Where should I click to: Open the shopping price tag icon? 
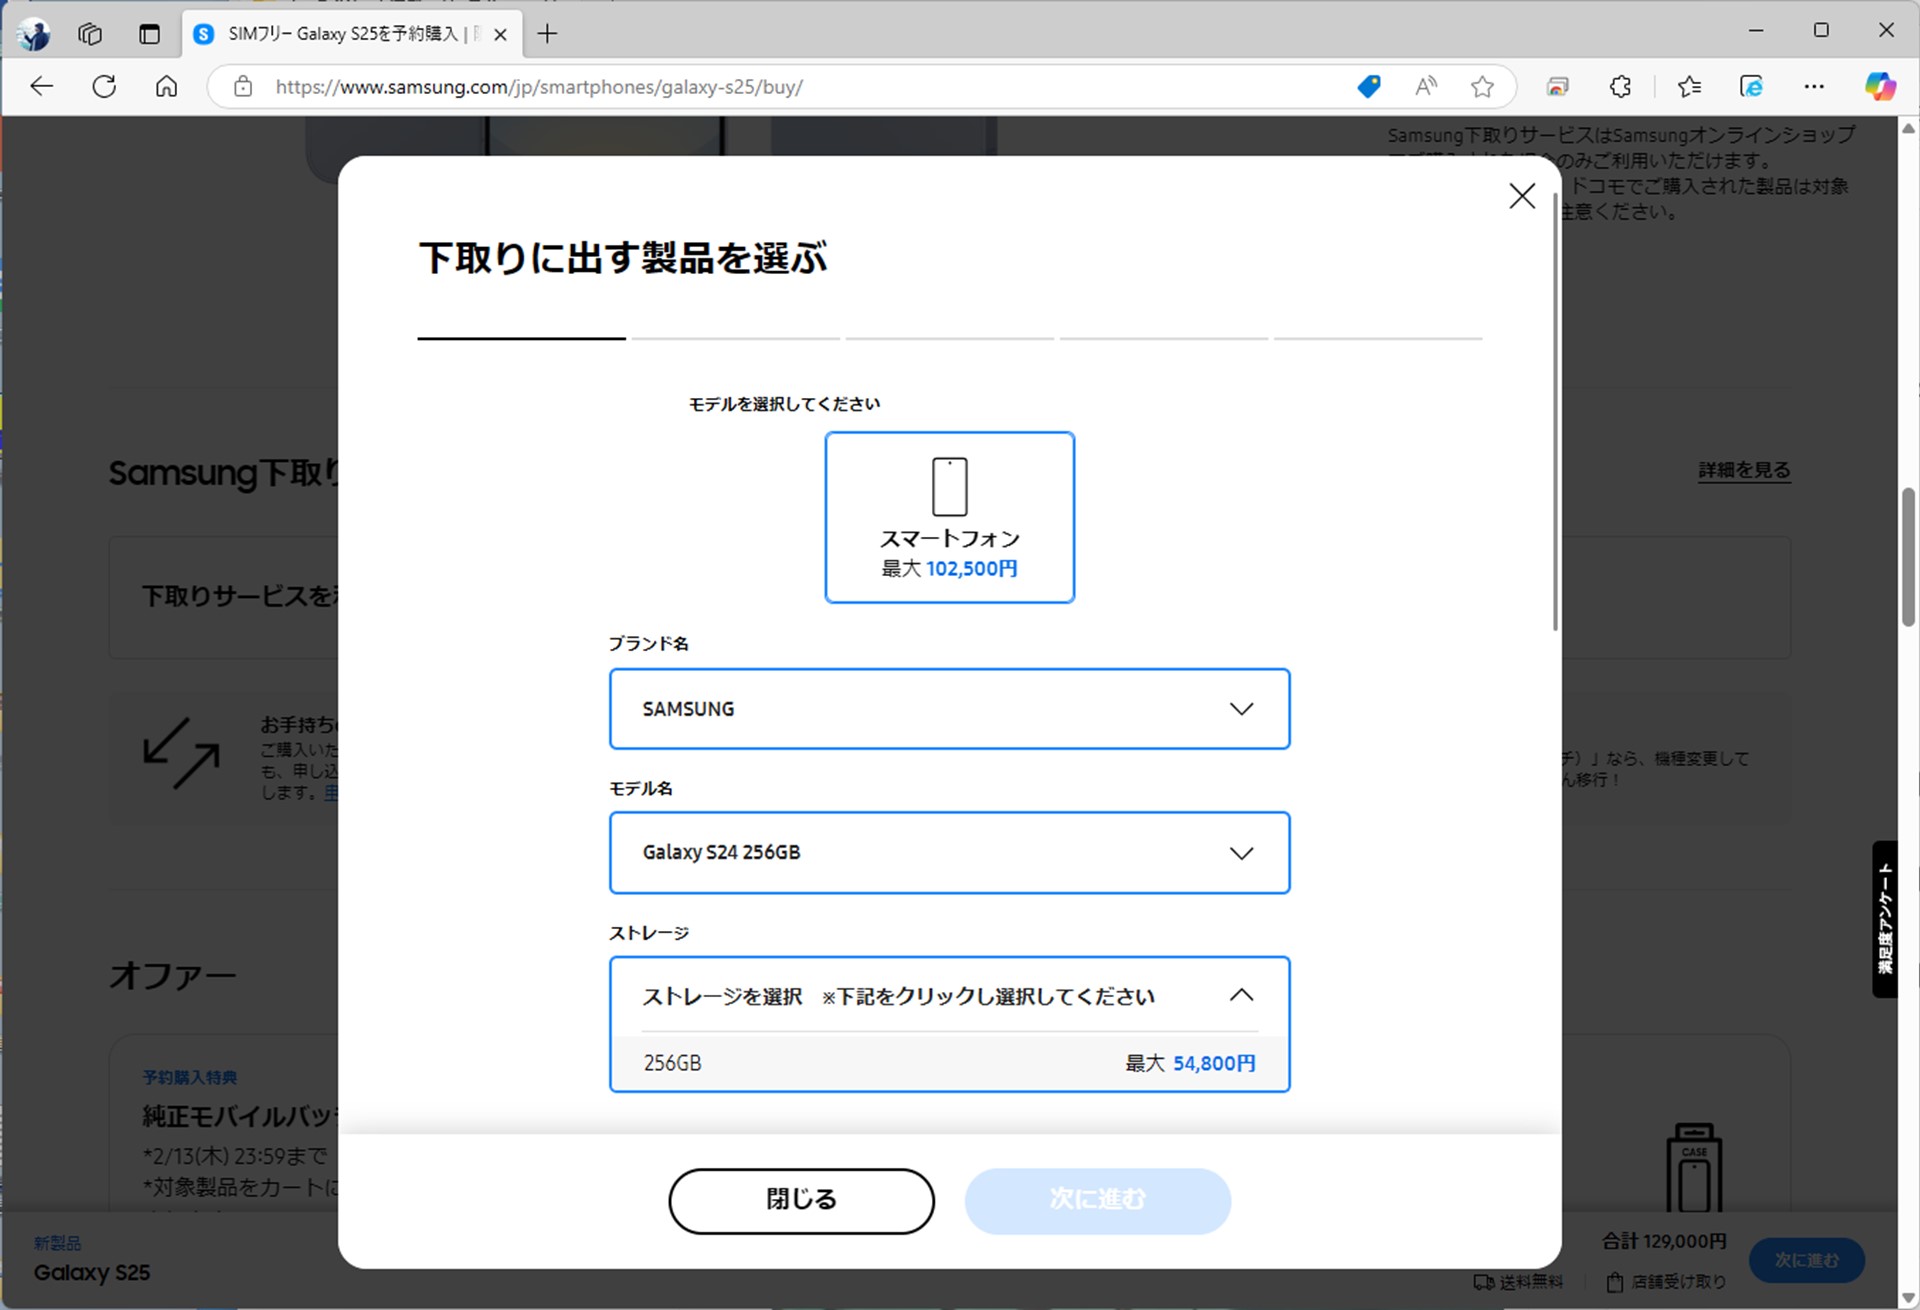pyautogui.click(x=1369, y=87)
